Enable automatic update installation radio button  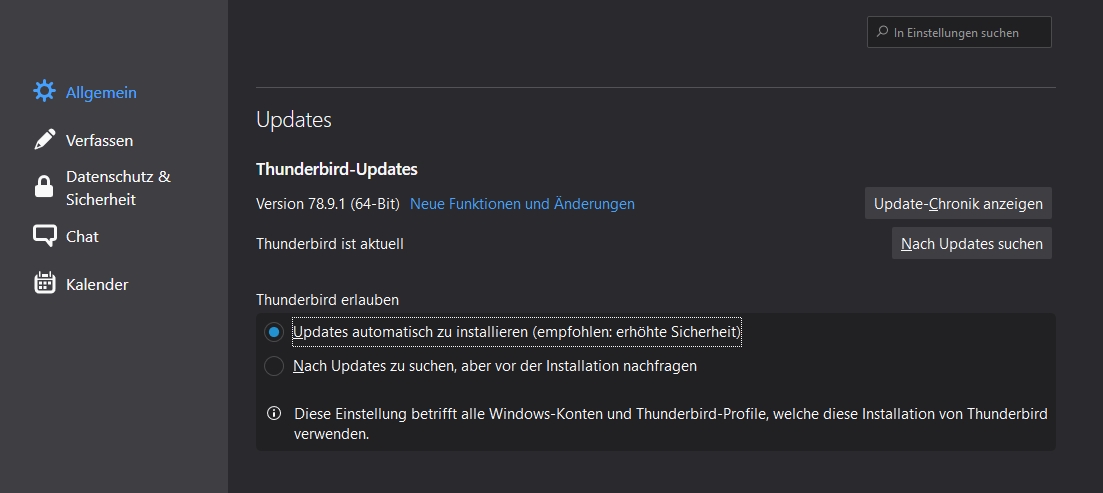(x=273, y=332)
